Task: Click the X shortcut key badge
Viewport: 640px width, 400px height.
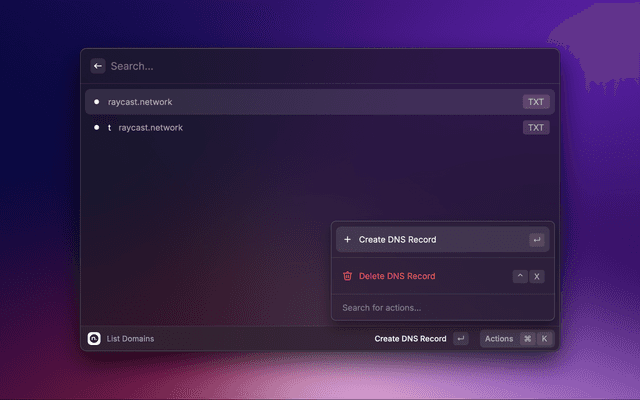Action: pos(538,276)
